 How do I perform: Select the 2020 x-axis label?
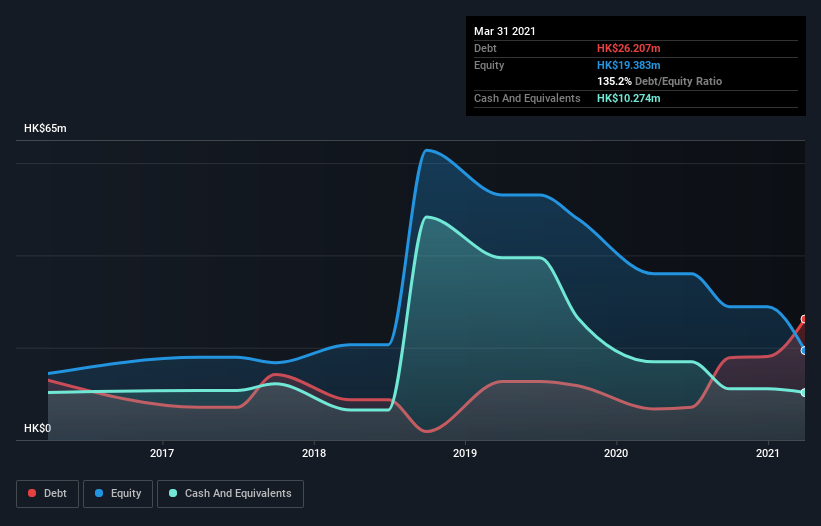pyautogui.click(x=616, y=453)
